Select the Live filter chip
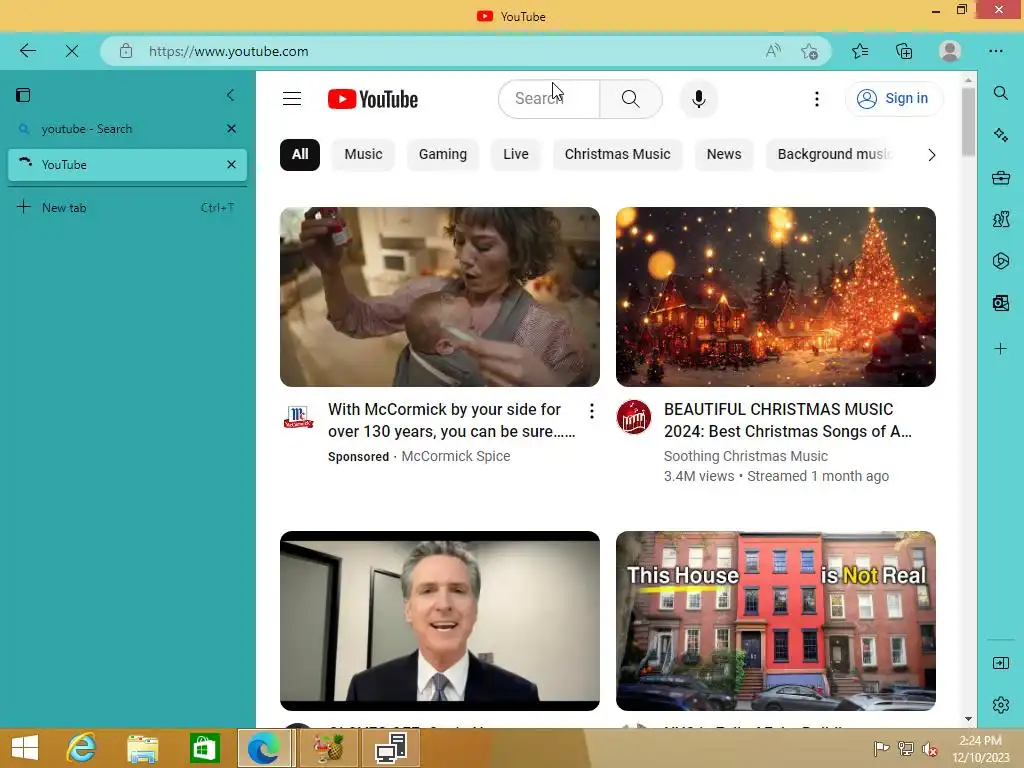The image size is (1024, 768). click(516, 155)
